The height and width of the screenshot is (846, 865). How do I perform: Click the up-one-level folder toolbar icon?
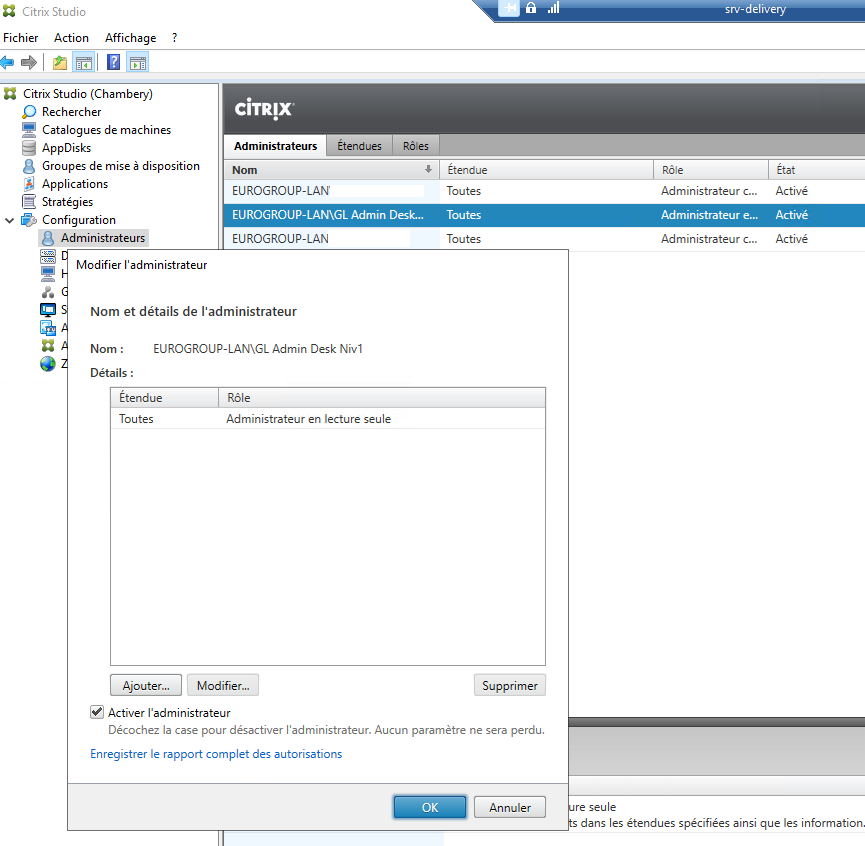[60, 62]
